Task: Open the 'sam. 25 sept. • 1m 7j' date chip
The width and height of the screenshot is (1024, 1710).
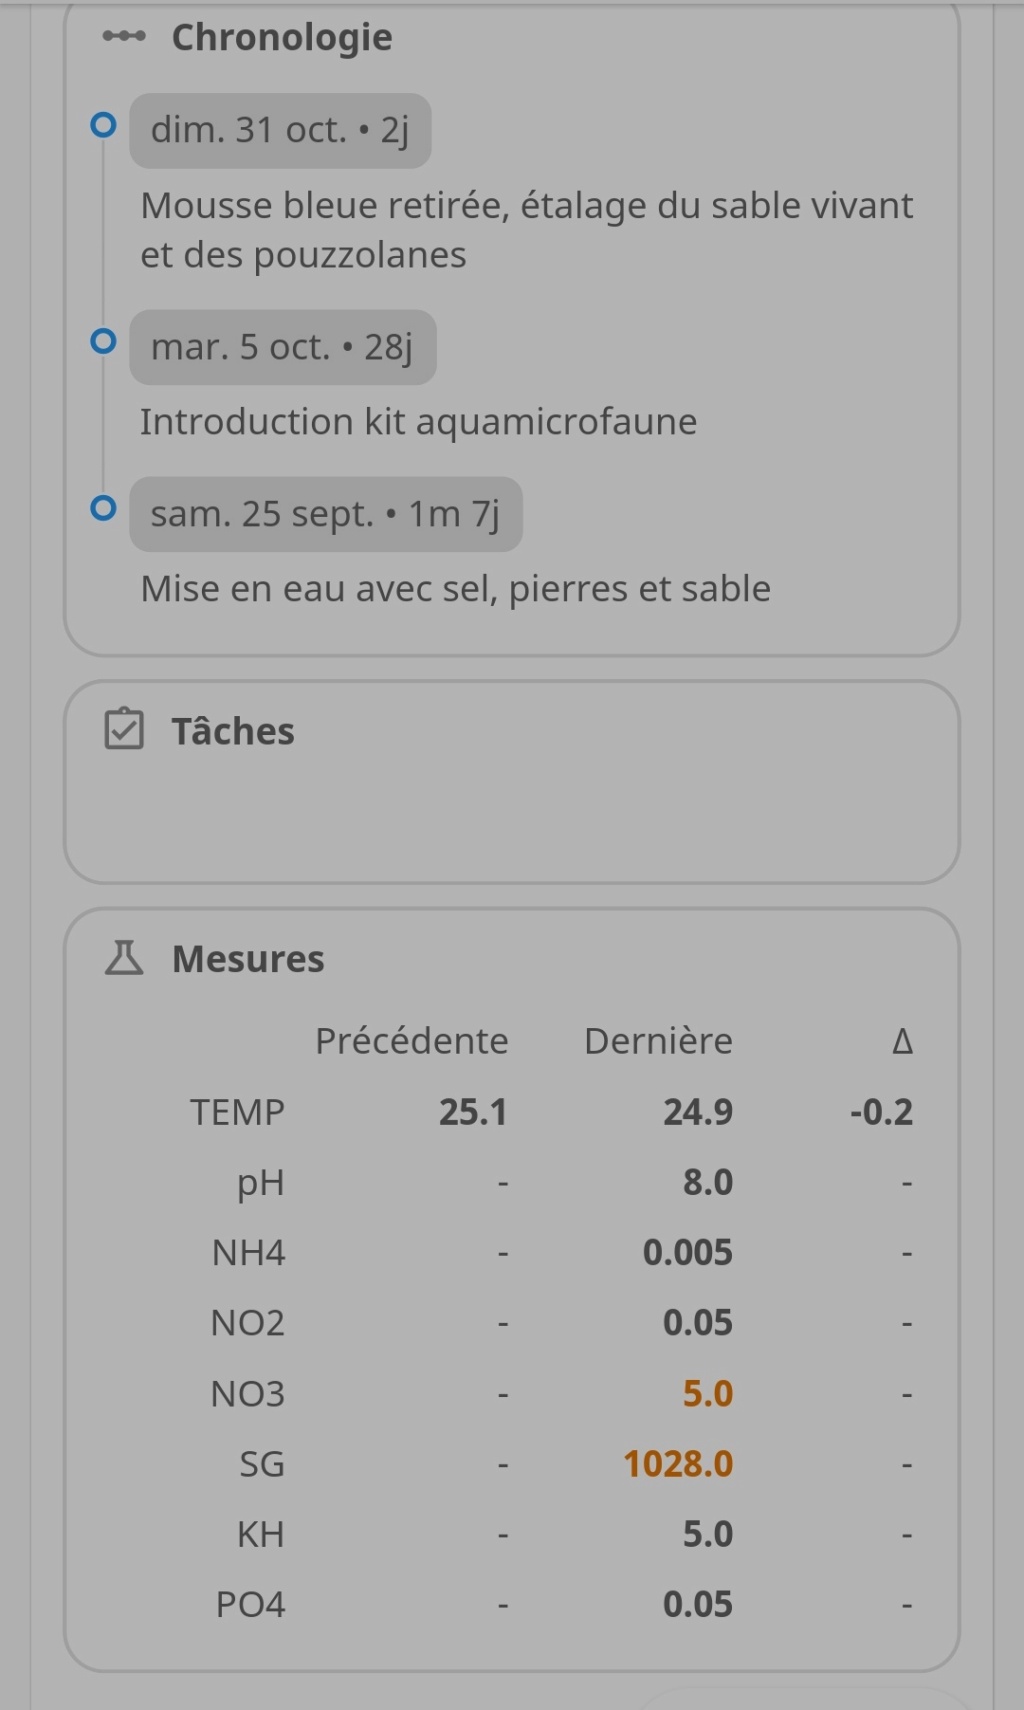Action: [x=326, y=514]
